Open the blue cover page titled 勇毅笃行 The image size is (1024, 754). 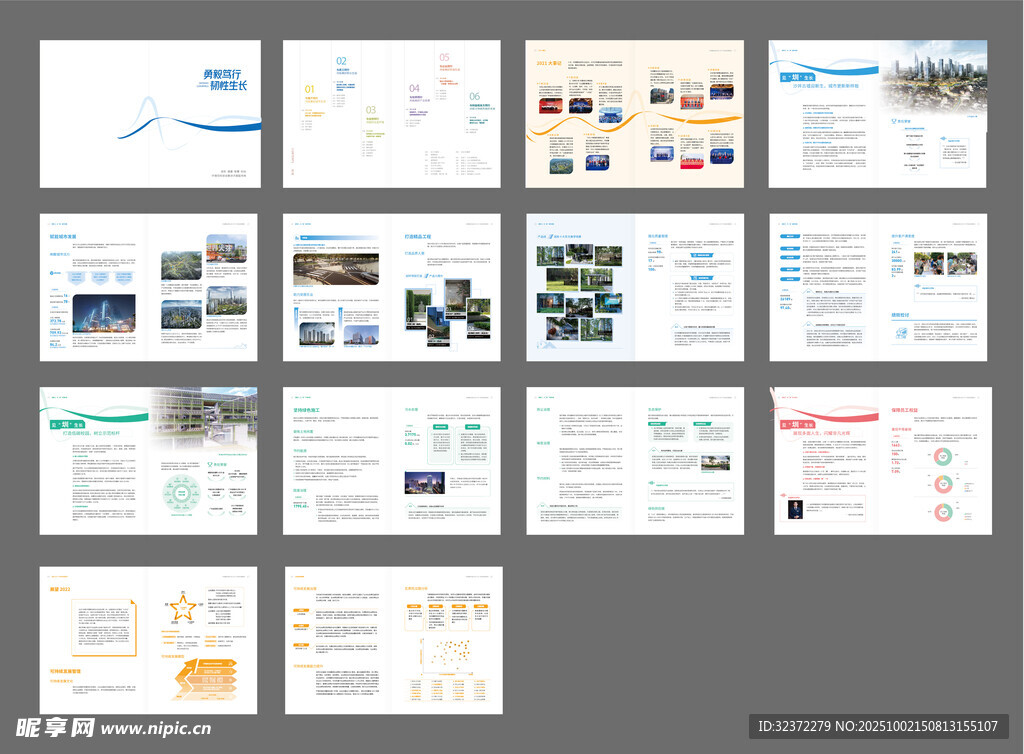[x=150, y=113]
